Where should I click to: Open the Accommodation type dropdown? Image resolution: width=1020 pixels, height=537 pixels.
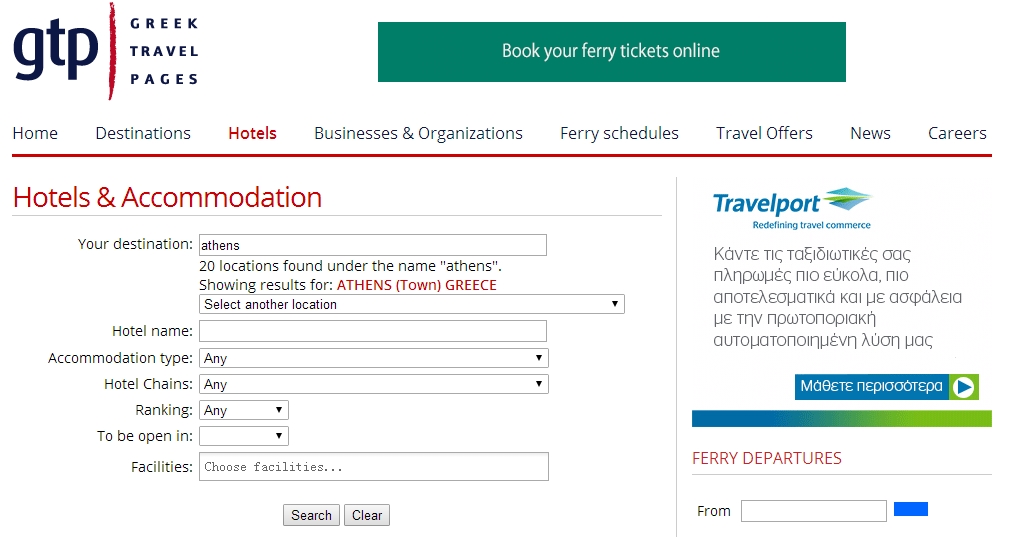(374, 358)
